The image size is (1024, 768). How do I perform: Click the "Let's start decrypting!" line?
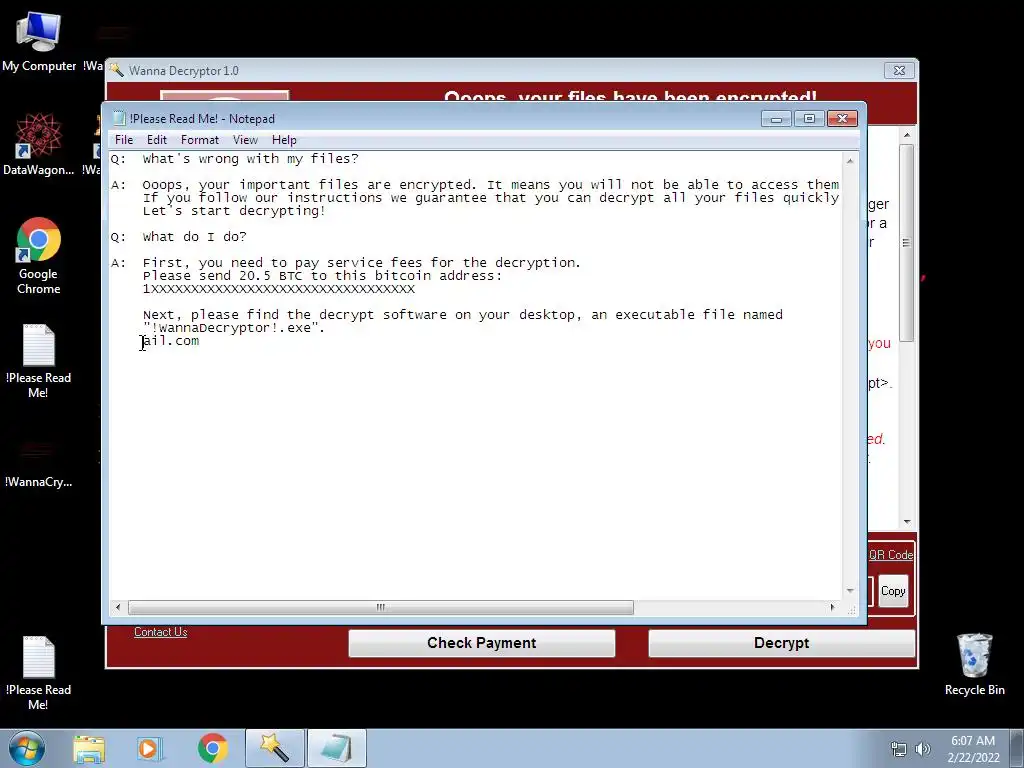coord(234,211)
